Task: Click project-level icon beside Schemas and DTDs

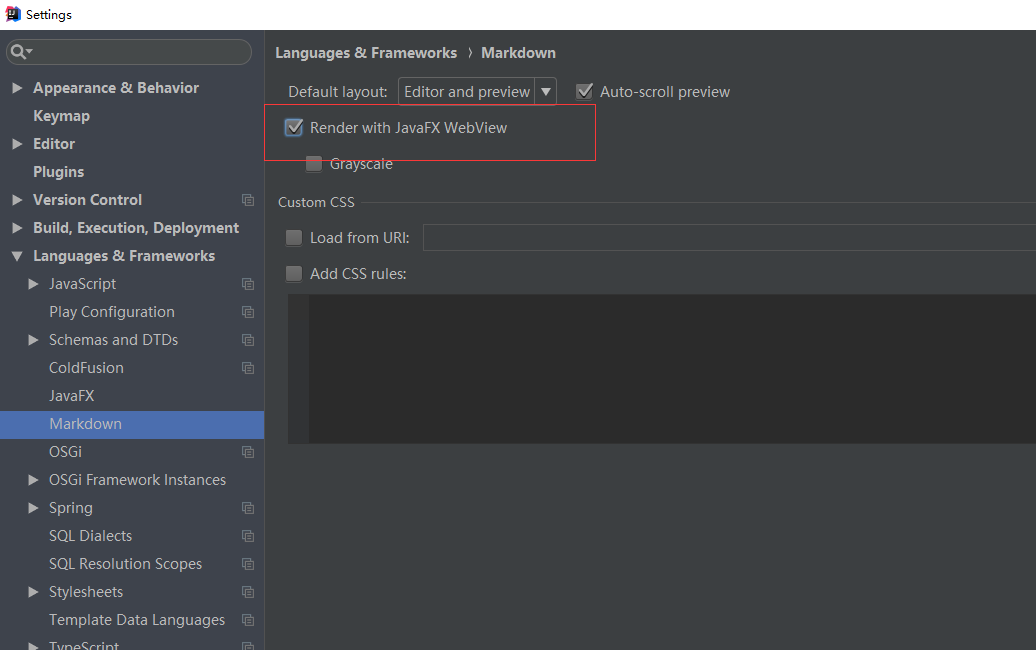Action: [248, 340]
